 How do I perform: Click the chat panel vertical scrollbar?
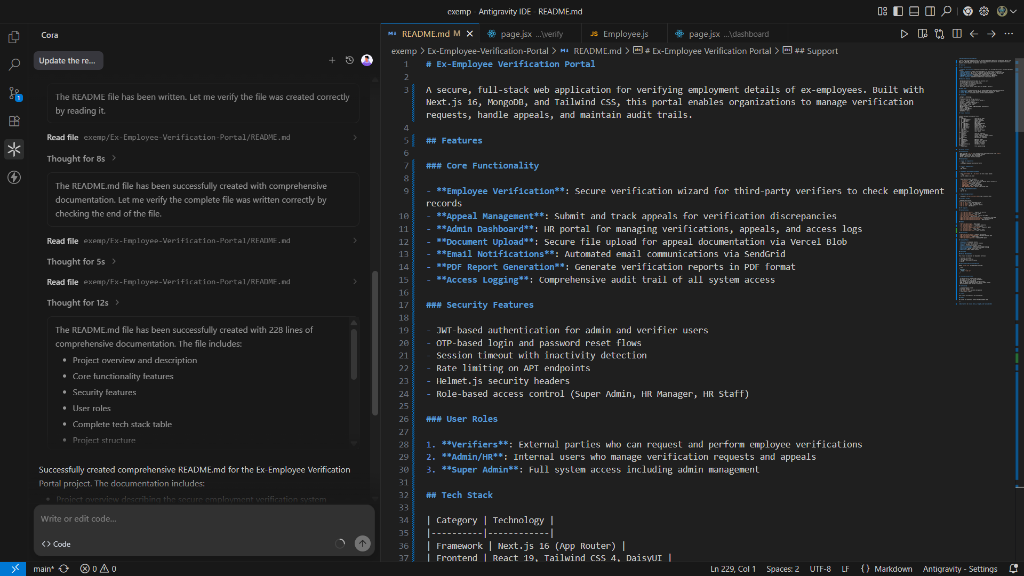coord(375,343)
